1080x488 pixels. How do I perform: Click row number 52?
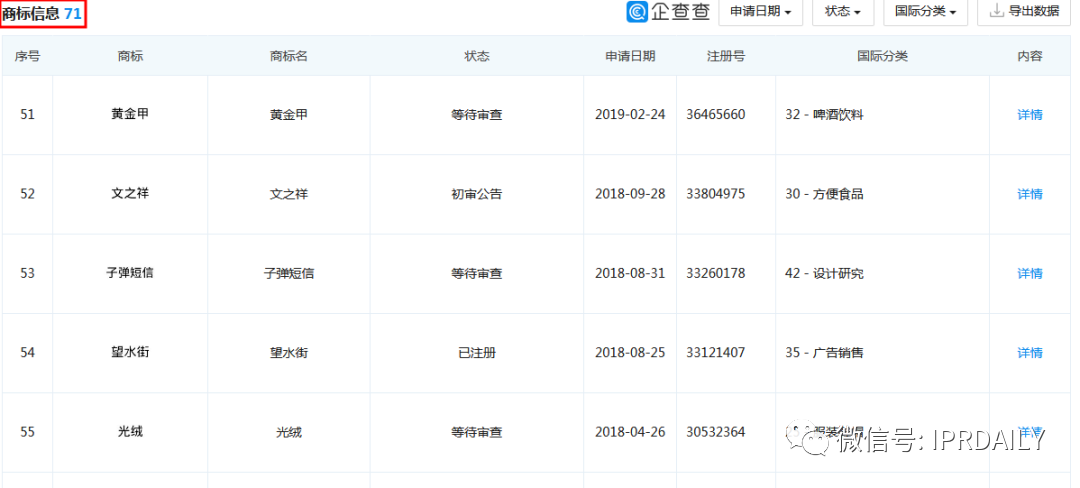pos(27,194)
